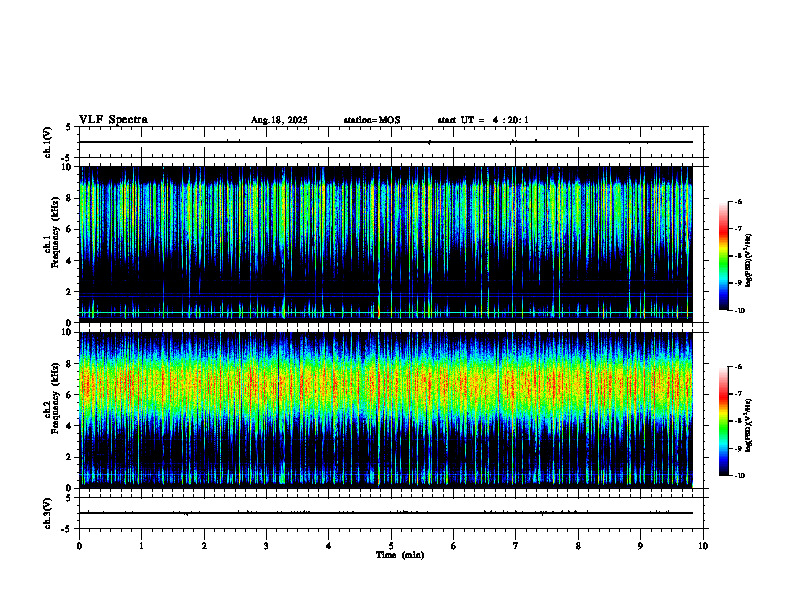This screenshot has height=612, width=792.
Task: Click the "-6" label on ch.1 color scale
Action: [x=738, y=201]
